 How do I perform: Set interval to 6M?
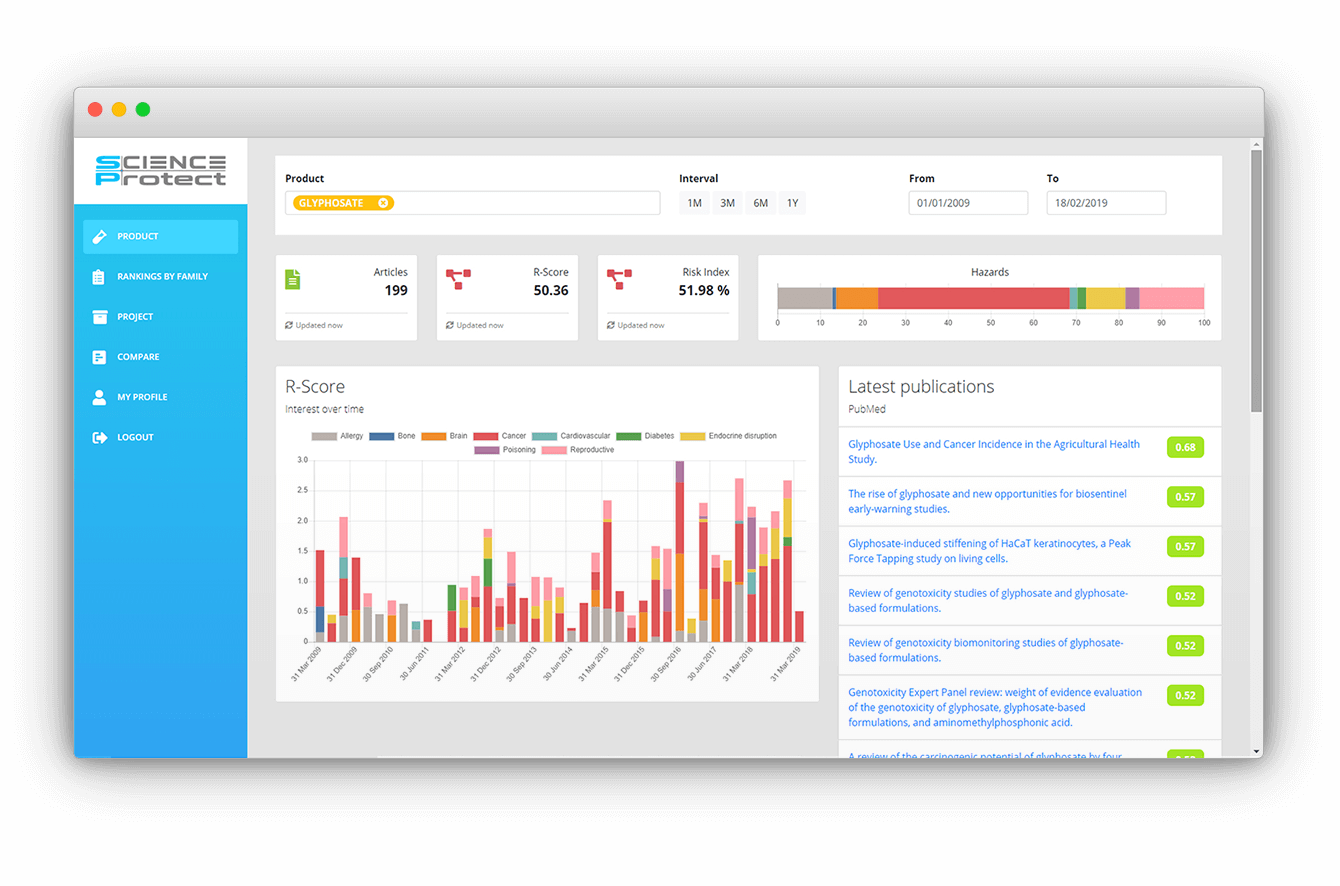(760, 203)
